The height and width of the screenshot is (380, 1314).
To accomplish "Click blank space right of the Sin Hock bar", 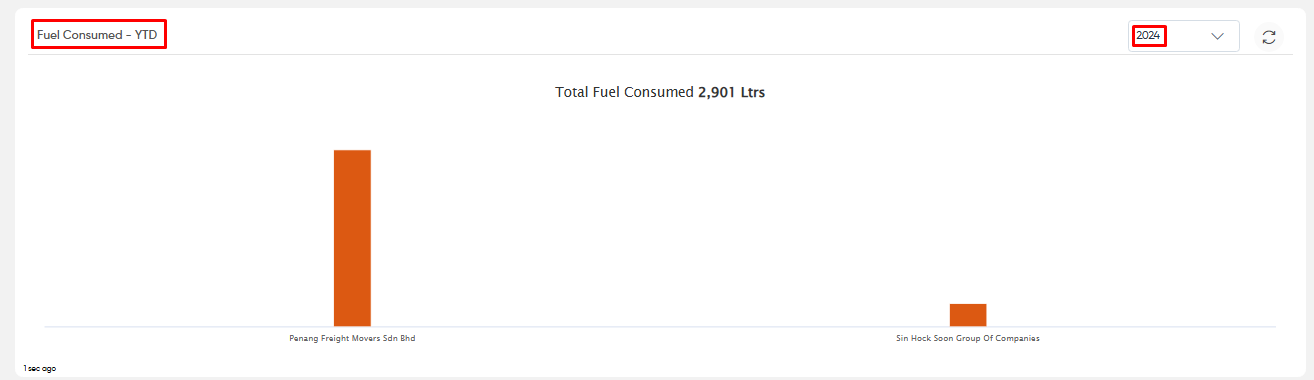I will coord(1130,230).
